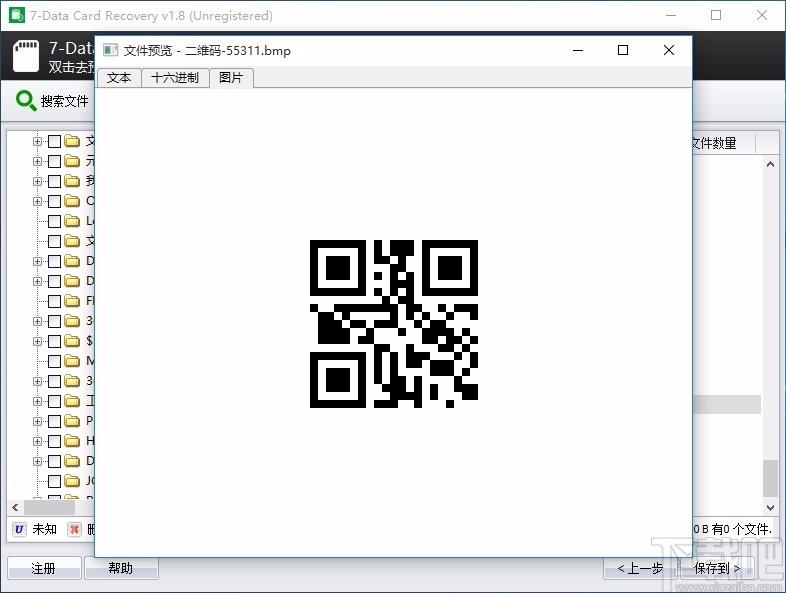The height and width of the screenshot is (593, 786).
Task: Maximize the file preview window
Action: 623,50
